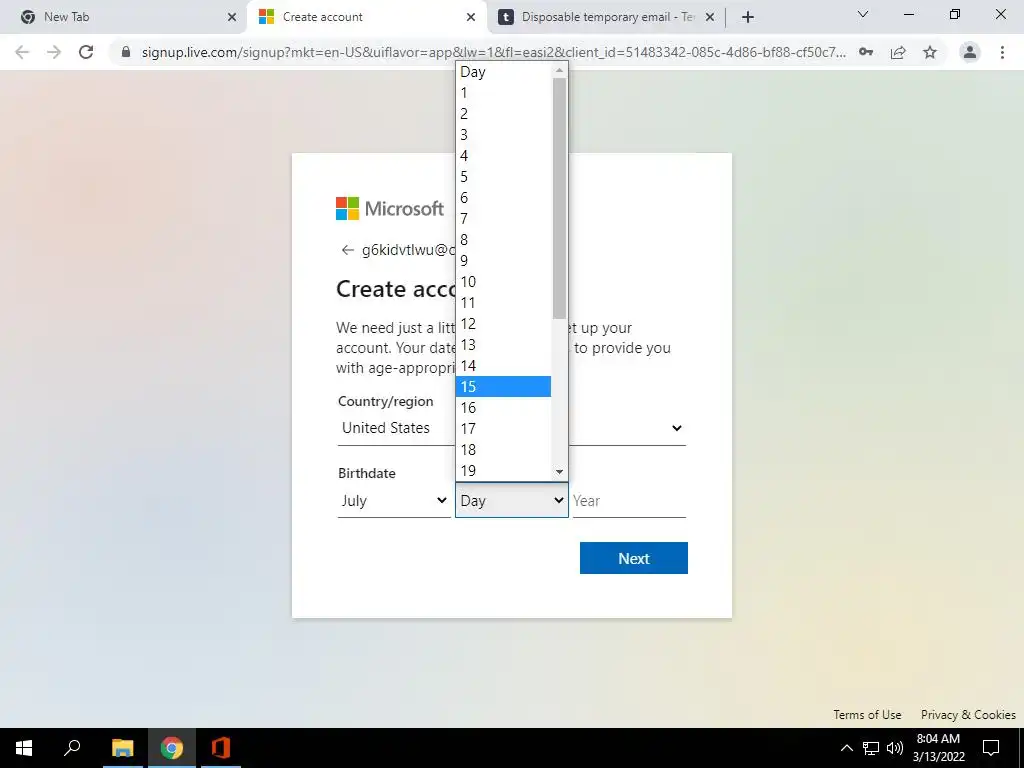Choose Day placeholder option in list

[503, 72]
